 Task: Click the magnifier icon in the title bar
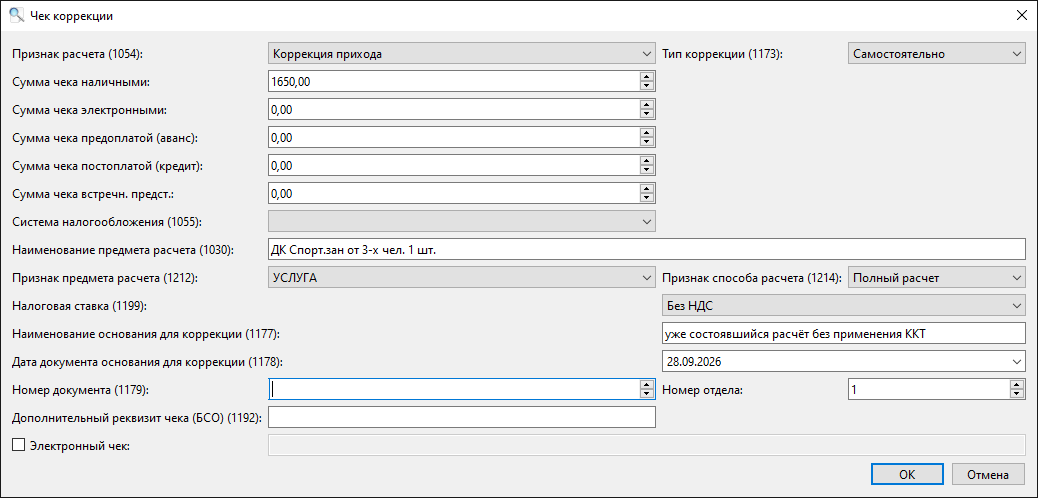(17, 15)
